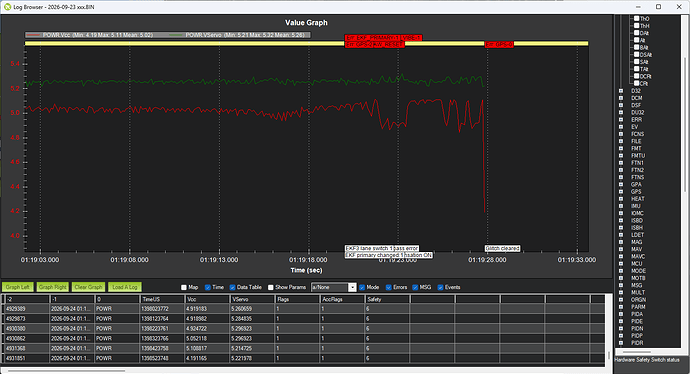Uncheck the MSG display checkbox
Viewport: 690px width, 374px height.
[415, 287]
